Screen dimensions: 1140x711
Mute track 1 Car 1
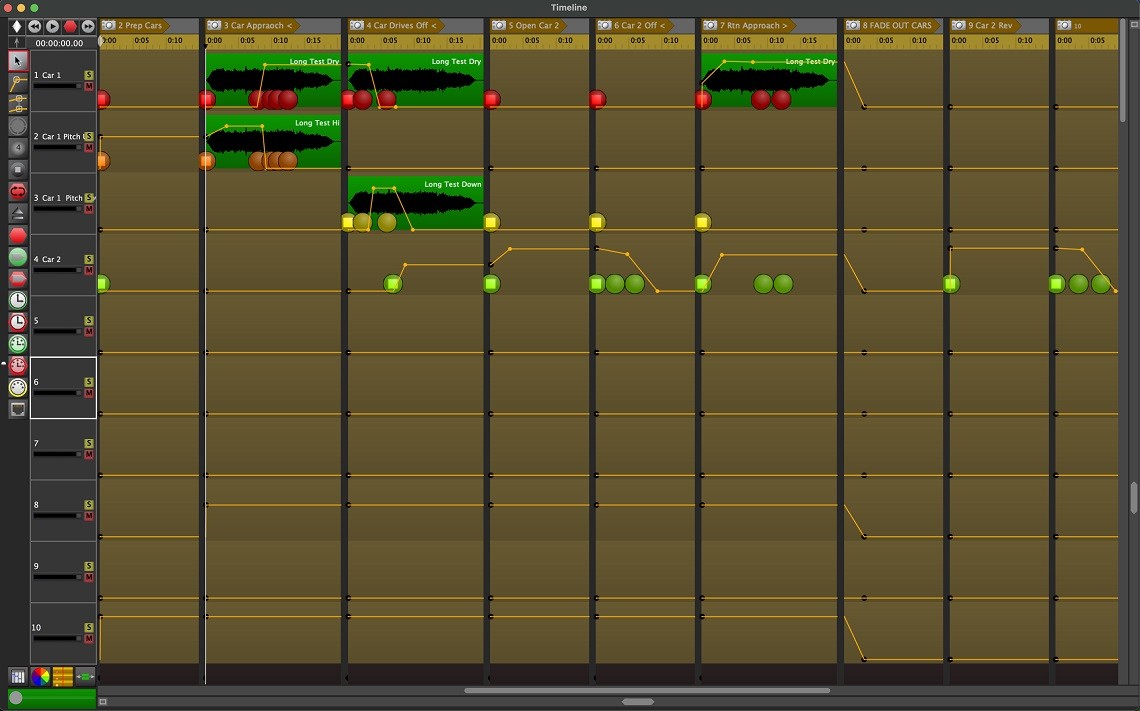89,86
